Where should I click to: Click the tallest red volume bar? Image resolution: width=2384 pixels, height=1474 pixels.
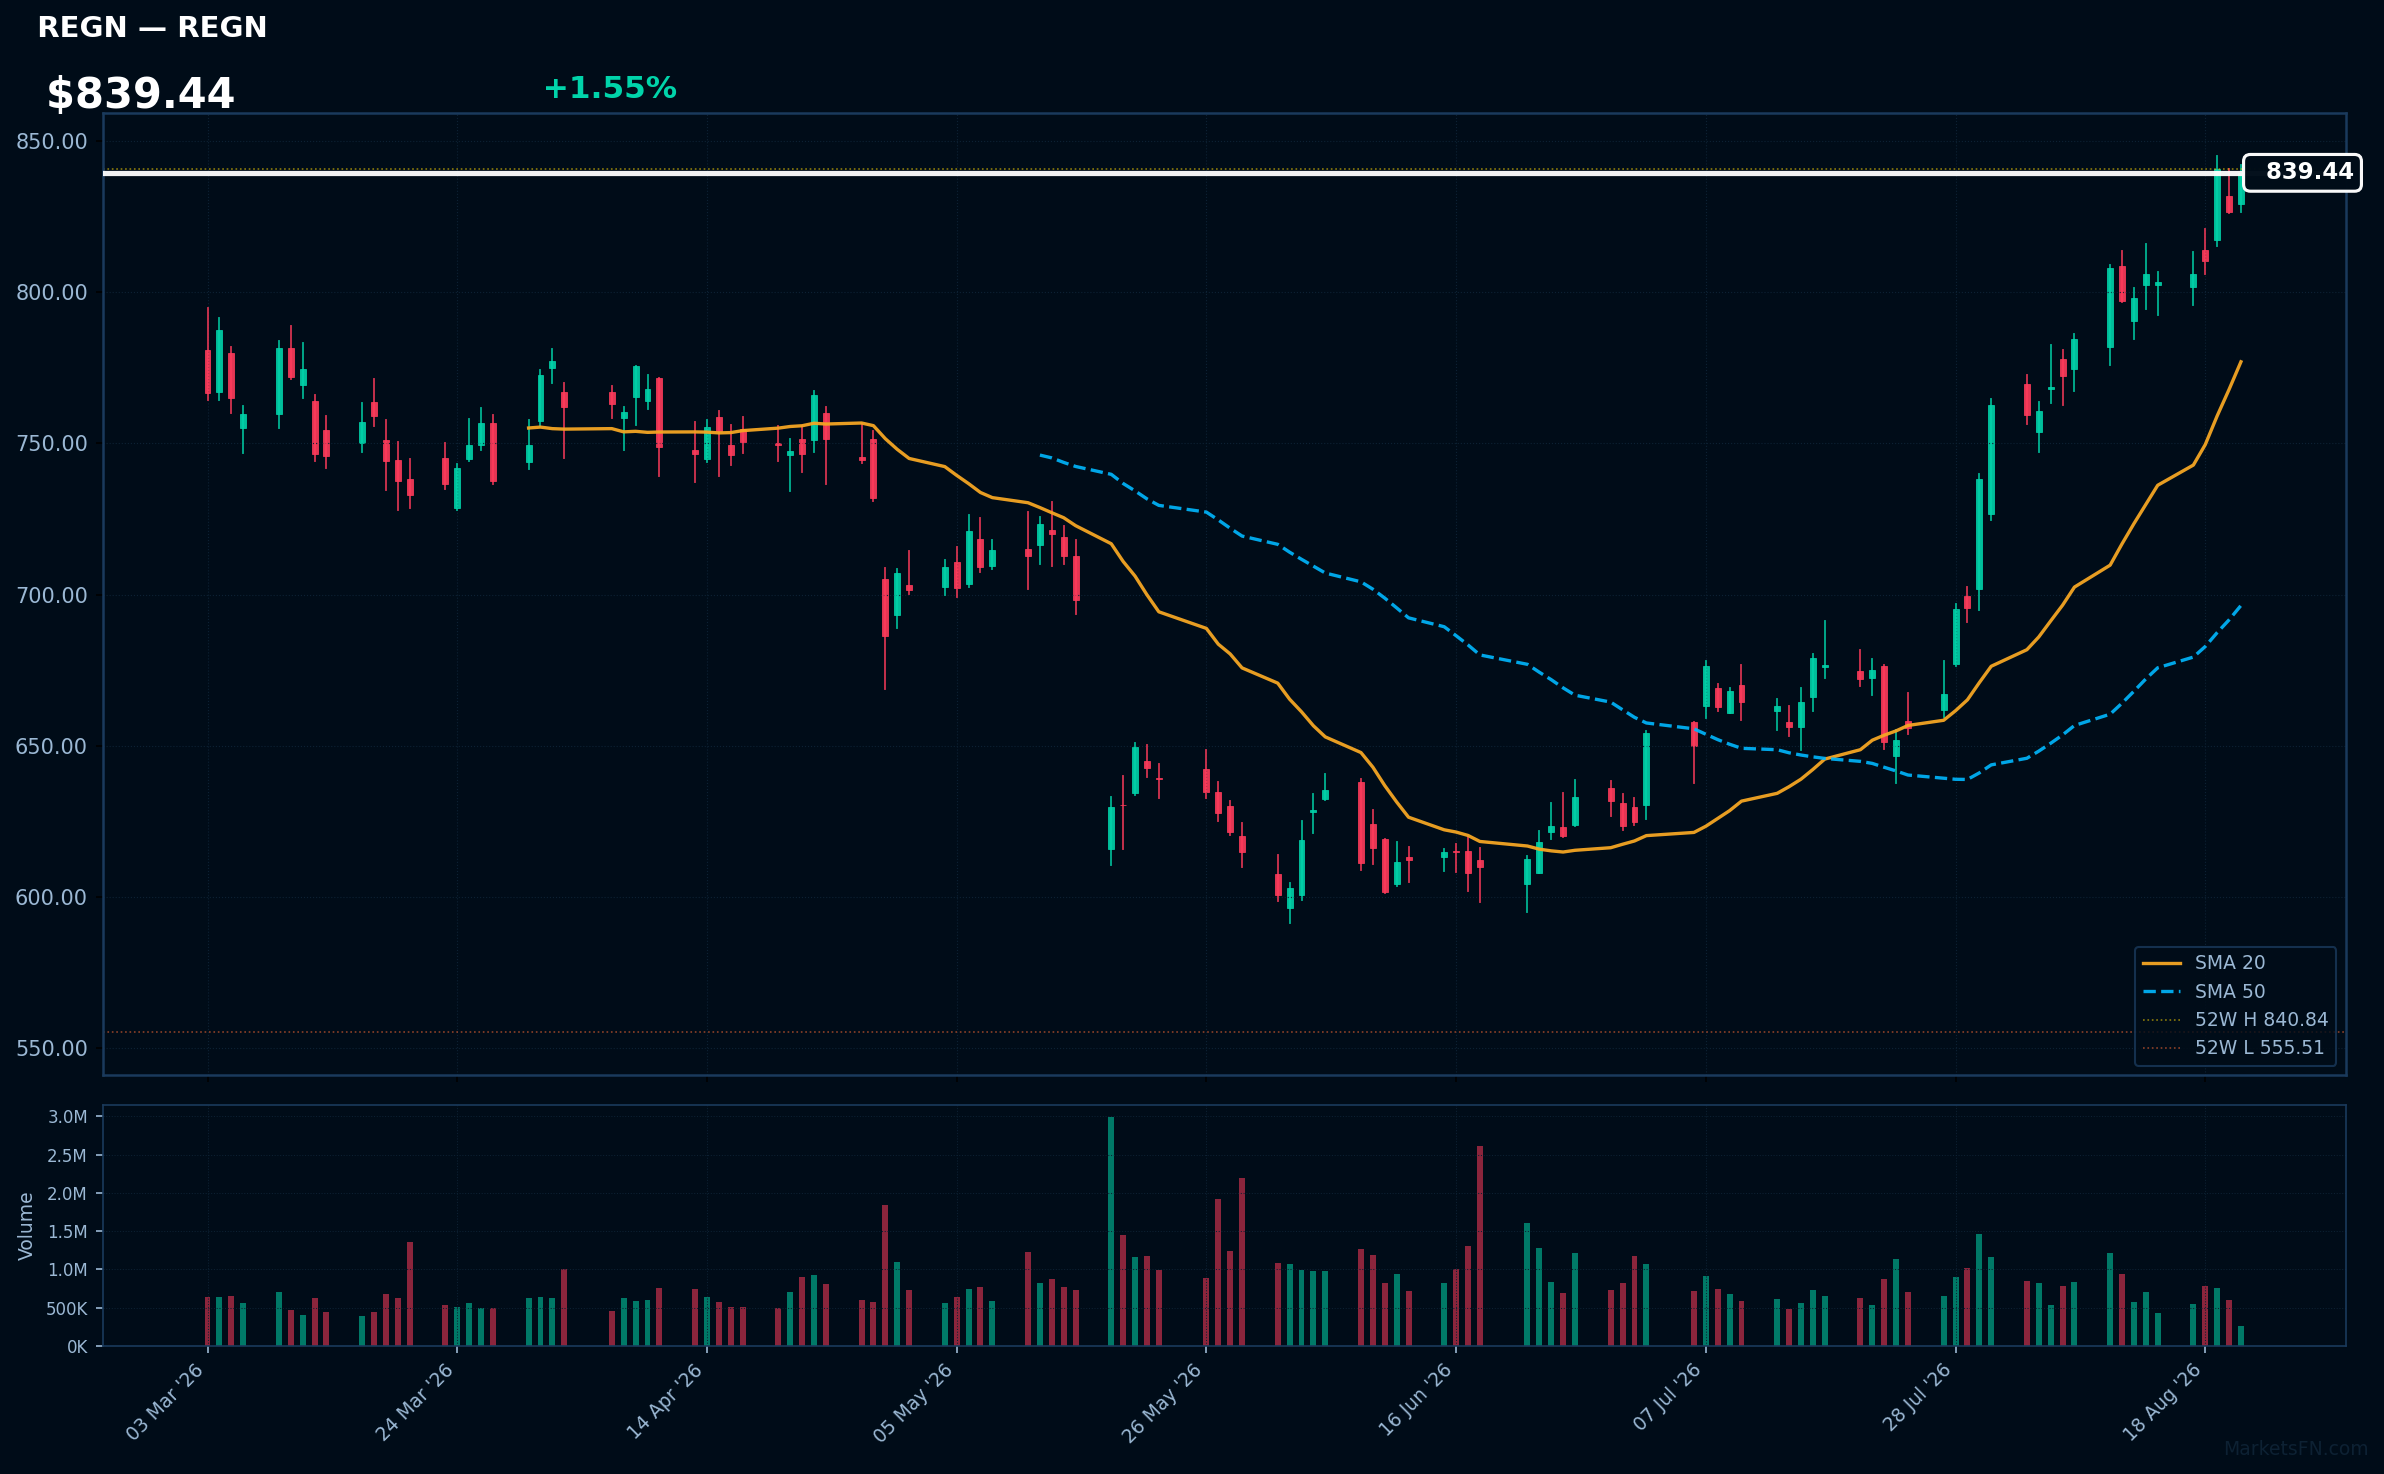click(x=1480, y=1246)
